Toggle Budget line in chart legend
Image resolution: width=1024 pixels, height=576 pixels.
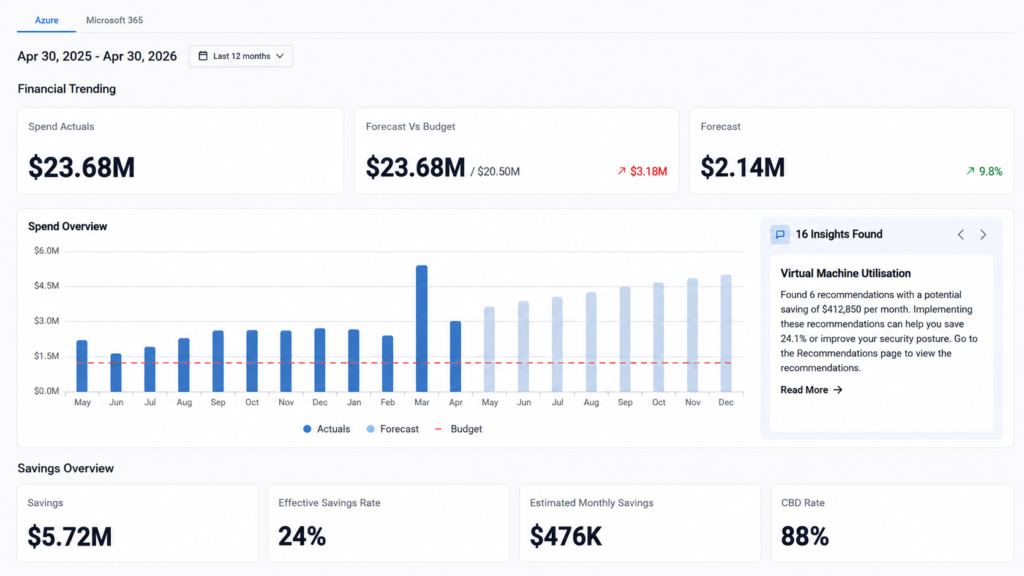pos(458,429)
